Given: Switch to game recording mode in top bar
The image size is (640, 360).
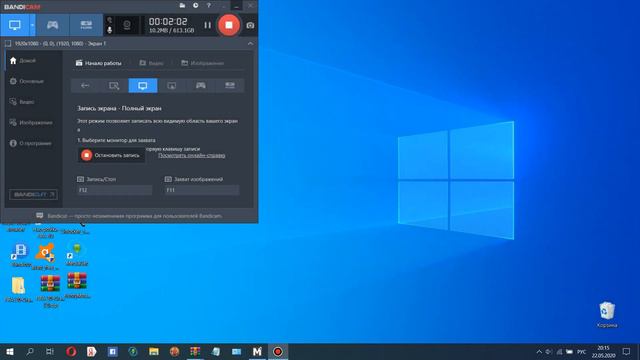Looking at the screenshot, I should 52,25.
